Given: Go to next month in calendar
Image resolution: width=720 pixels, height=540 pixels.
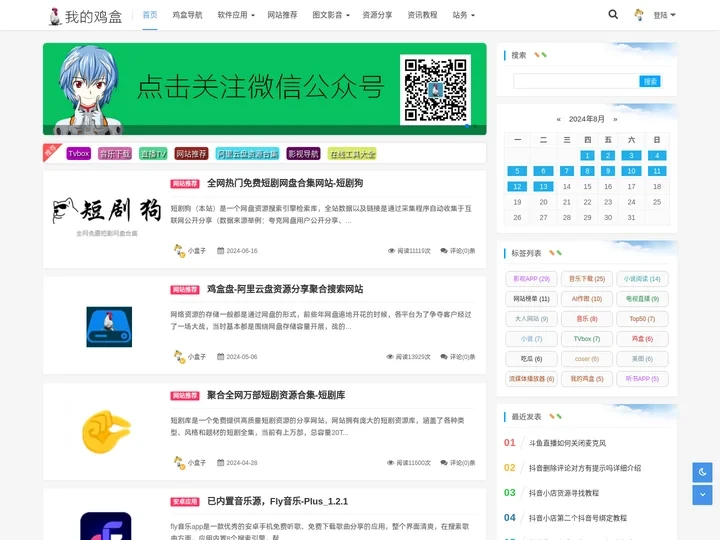Looking at the screenshot, I should [615, 119].
